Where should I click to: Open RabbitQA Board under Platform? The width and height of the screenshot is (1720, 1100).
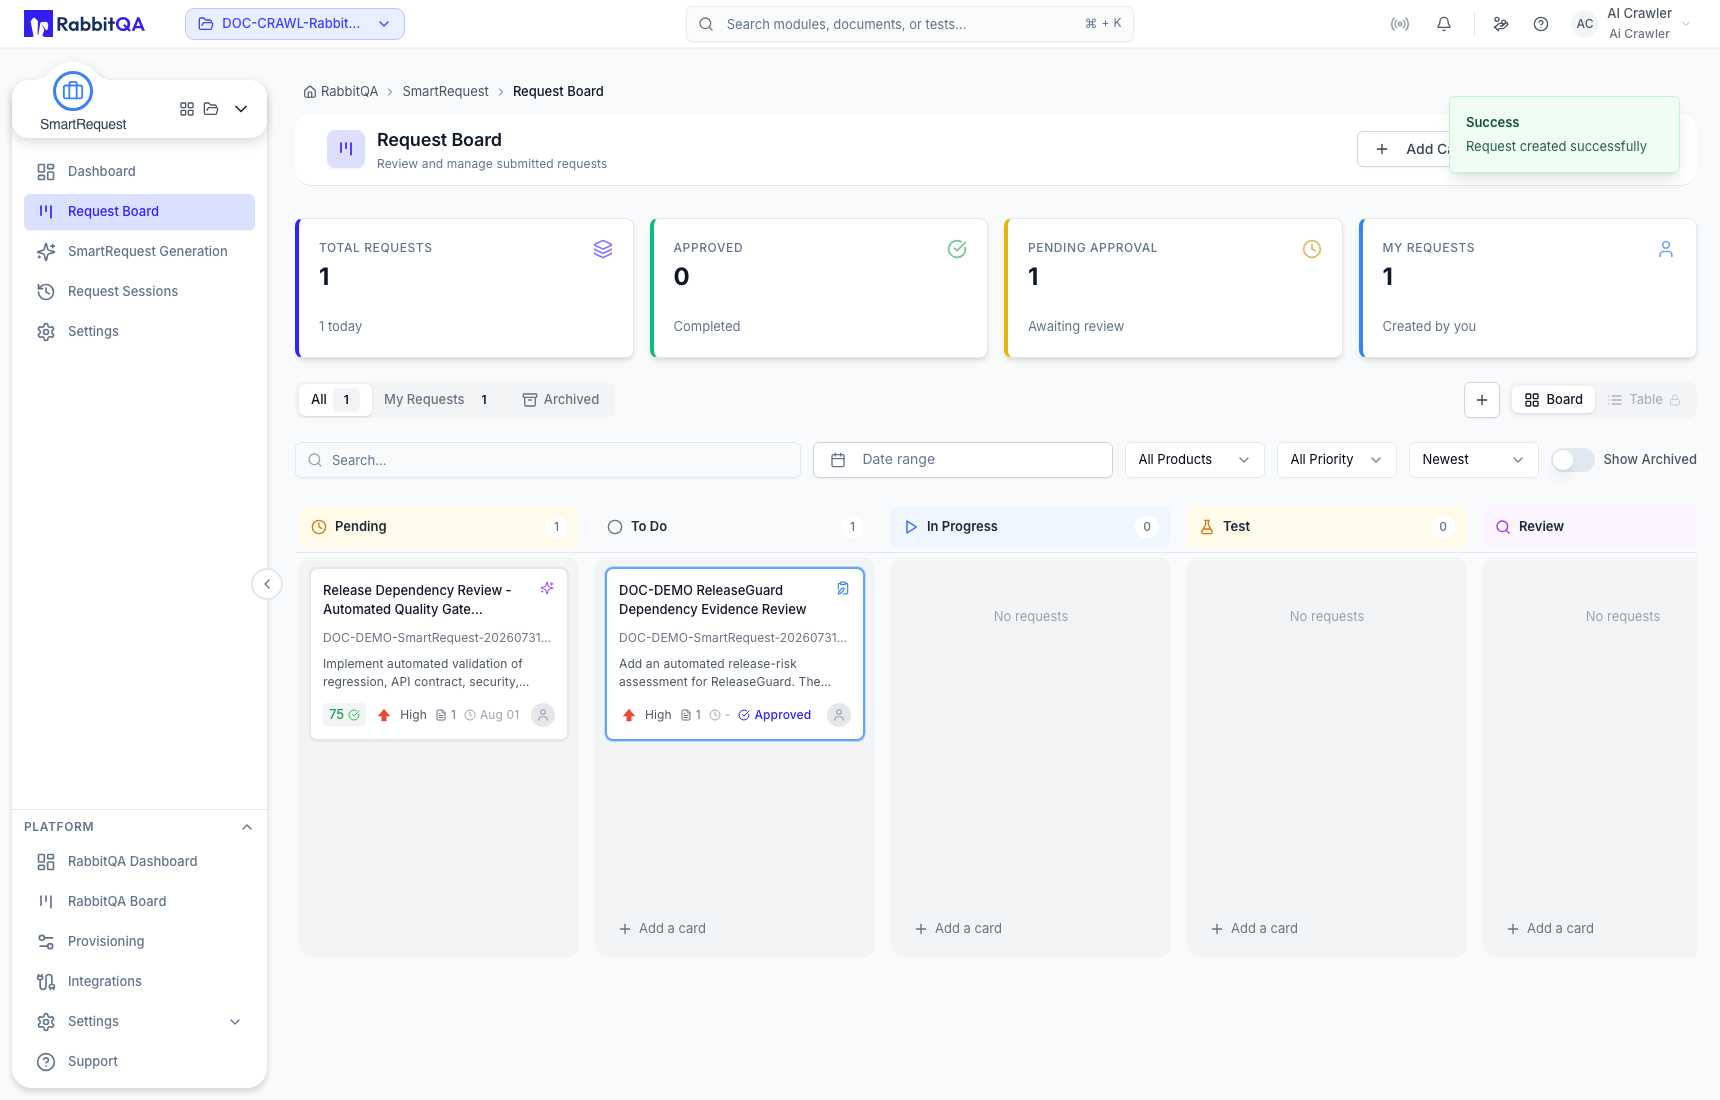[139, 902]
